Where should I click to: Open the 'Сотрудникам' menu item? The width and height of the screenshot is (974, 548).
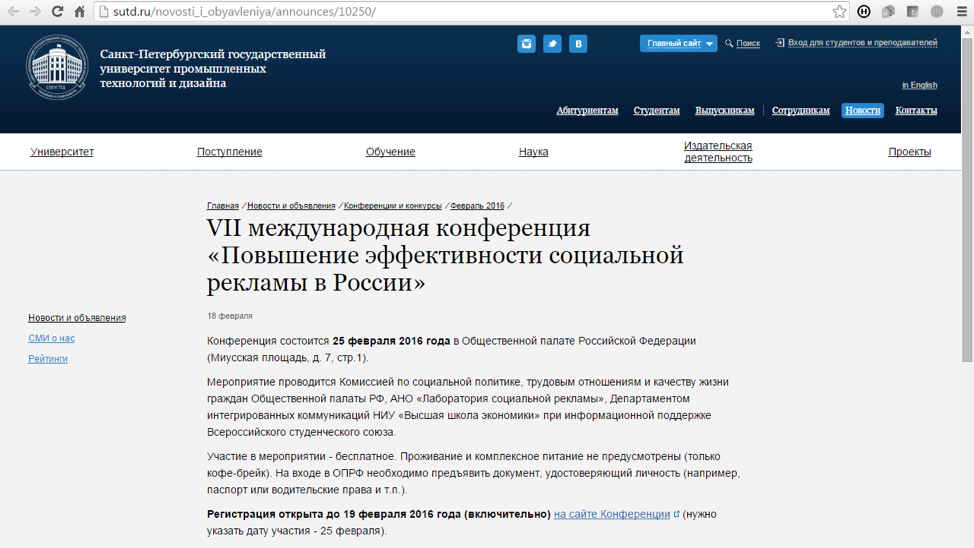click(801, 111)
